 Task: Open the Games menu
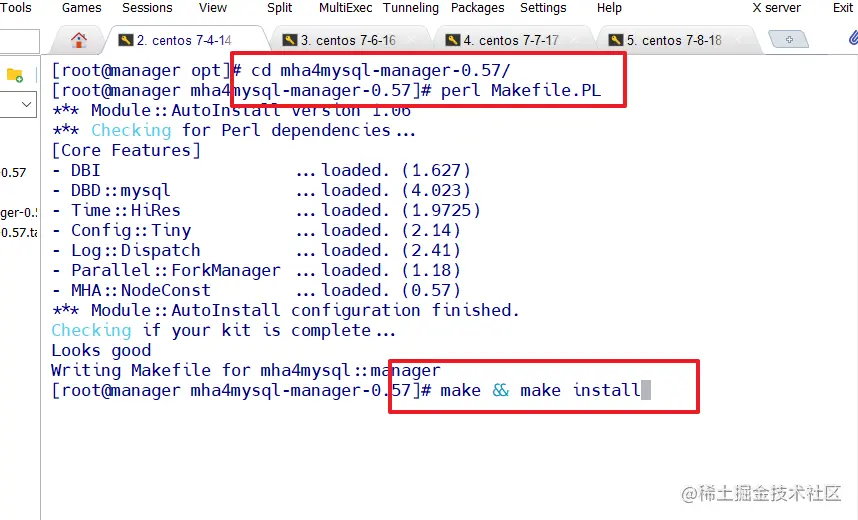[x=82, y=8]
